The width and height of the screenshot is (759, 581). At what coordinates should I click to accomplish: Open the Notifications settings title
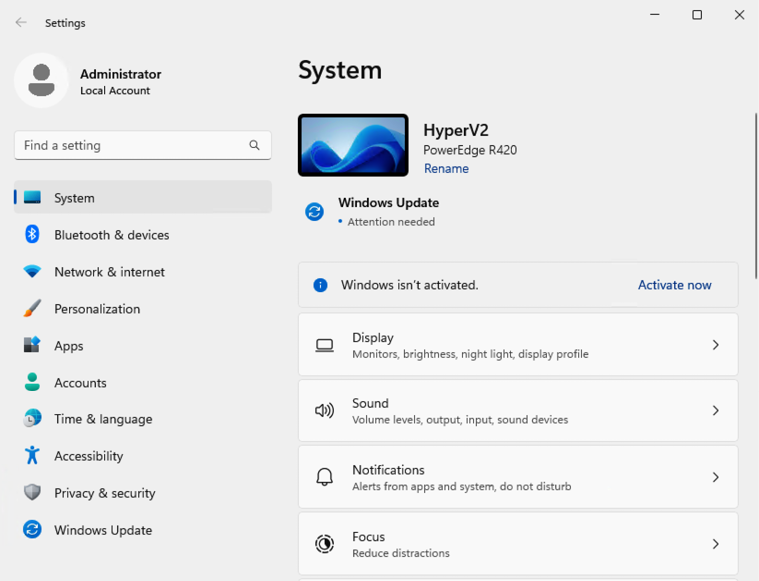coord(388,470)
